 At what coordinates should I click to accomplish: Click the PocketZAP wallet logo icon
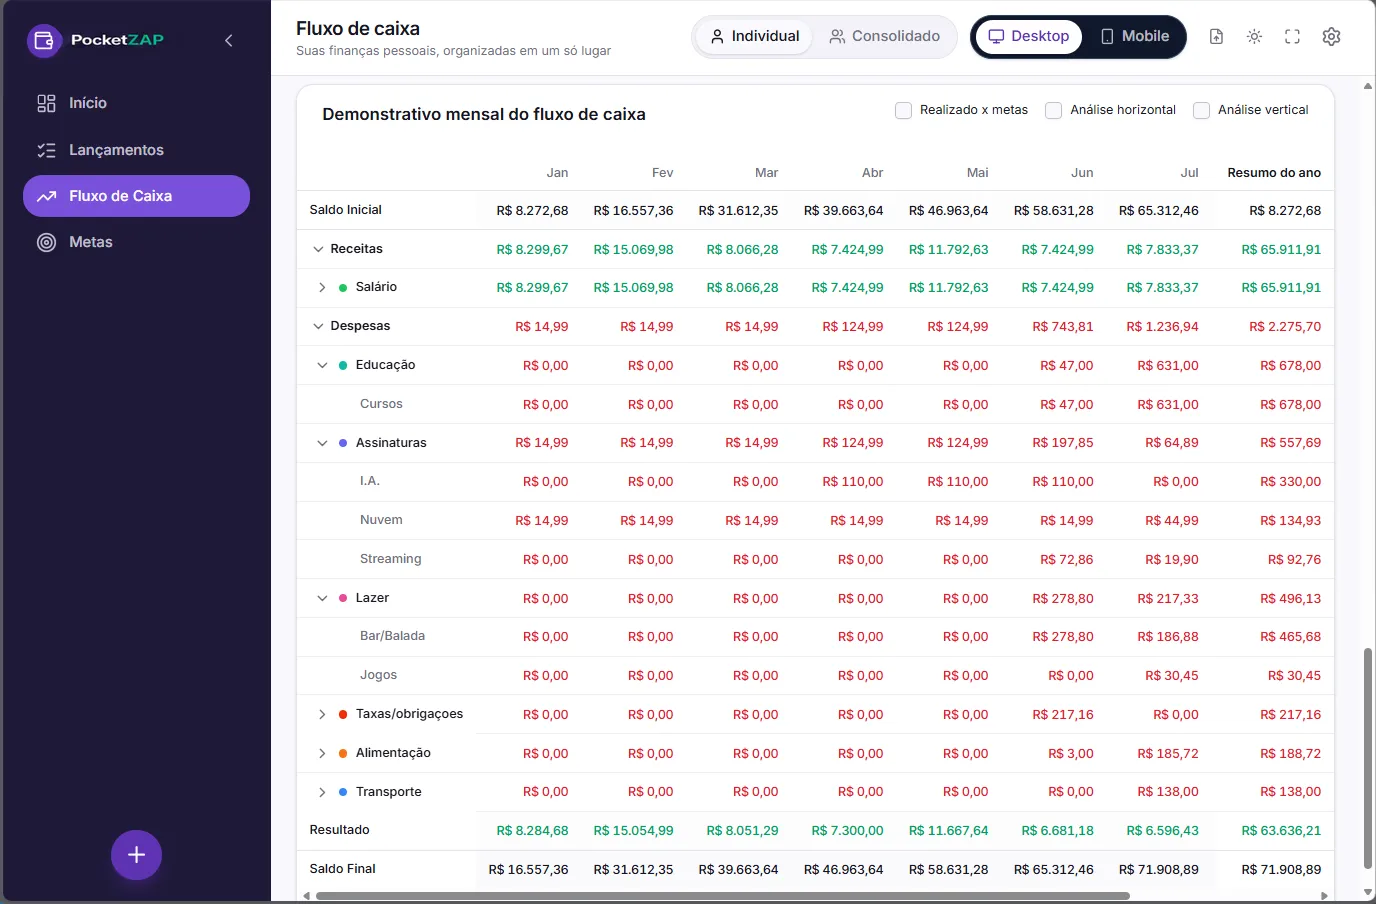click(x=44, y=40)
